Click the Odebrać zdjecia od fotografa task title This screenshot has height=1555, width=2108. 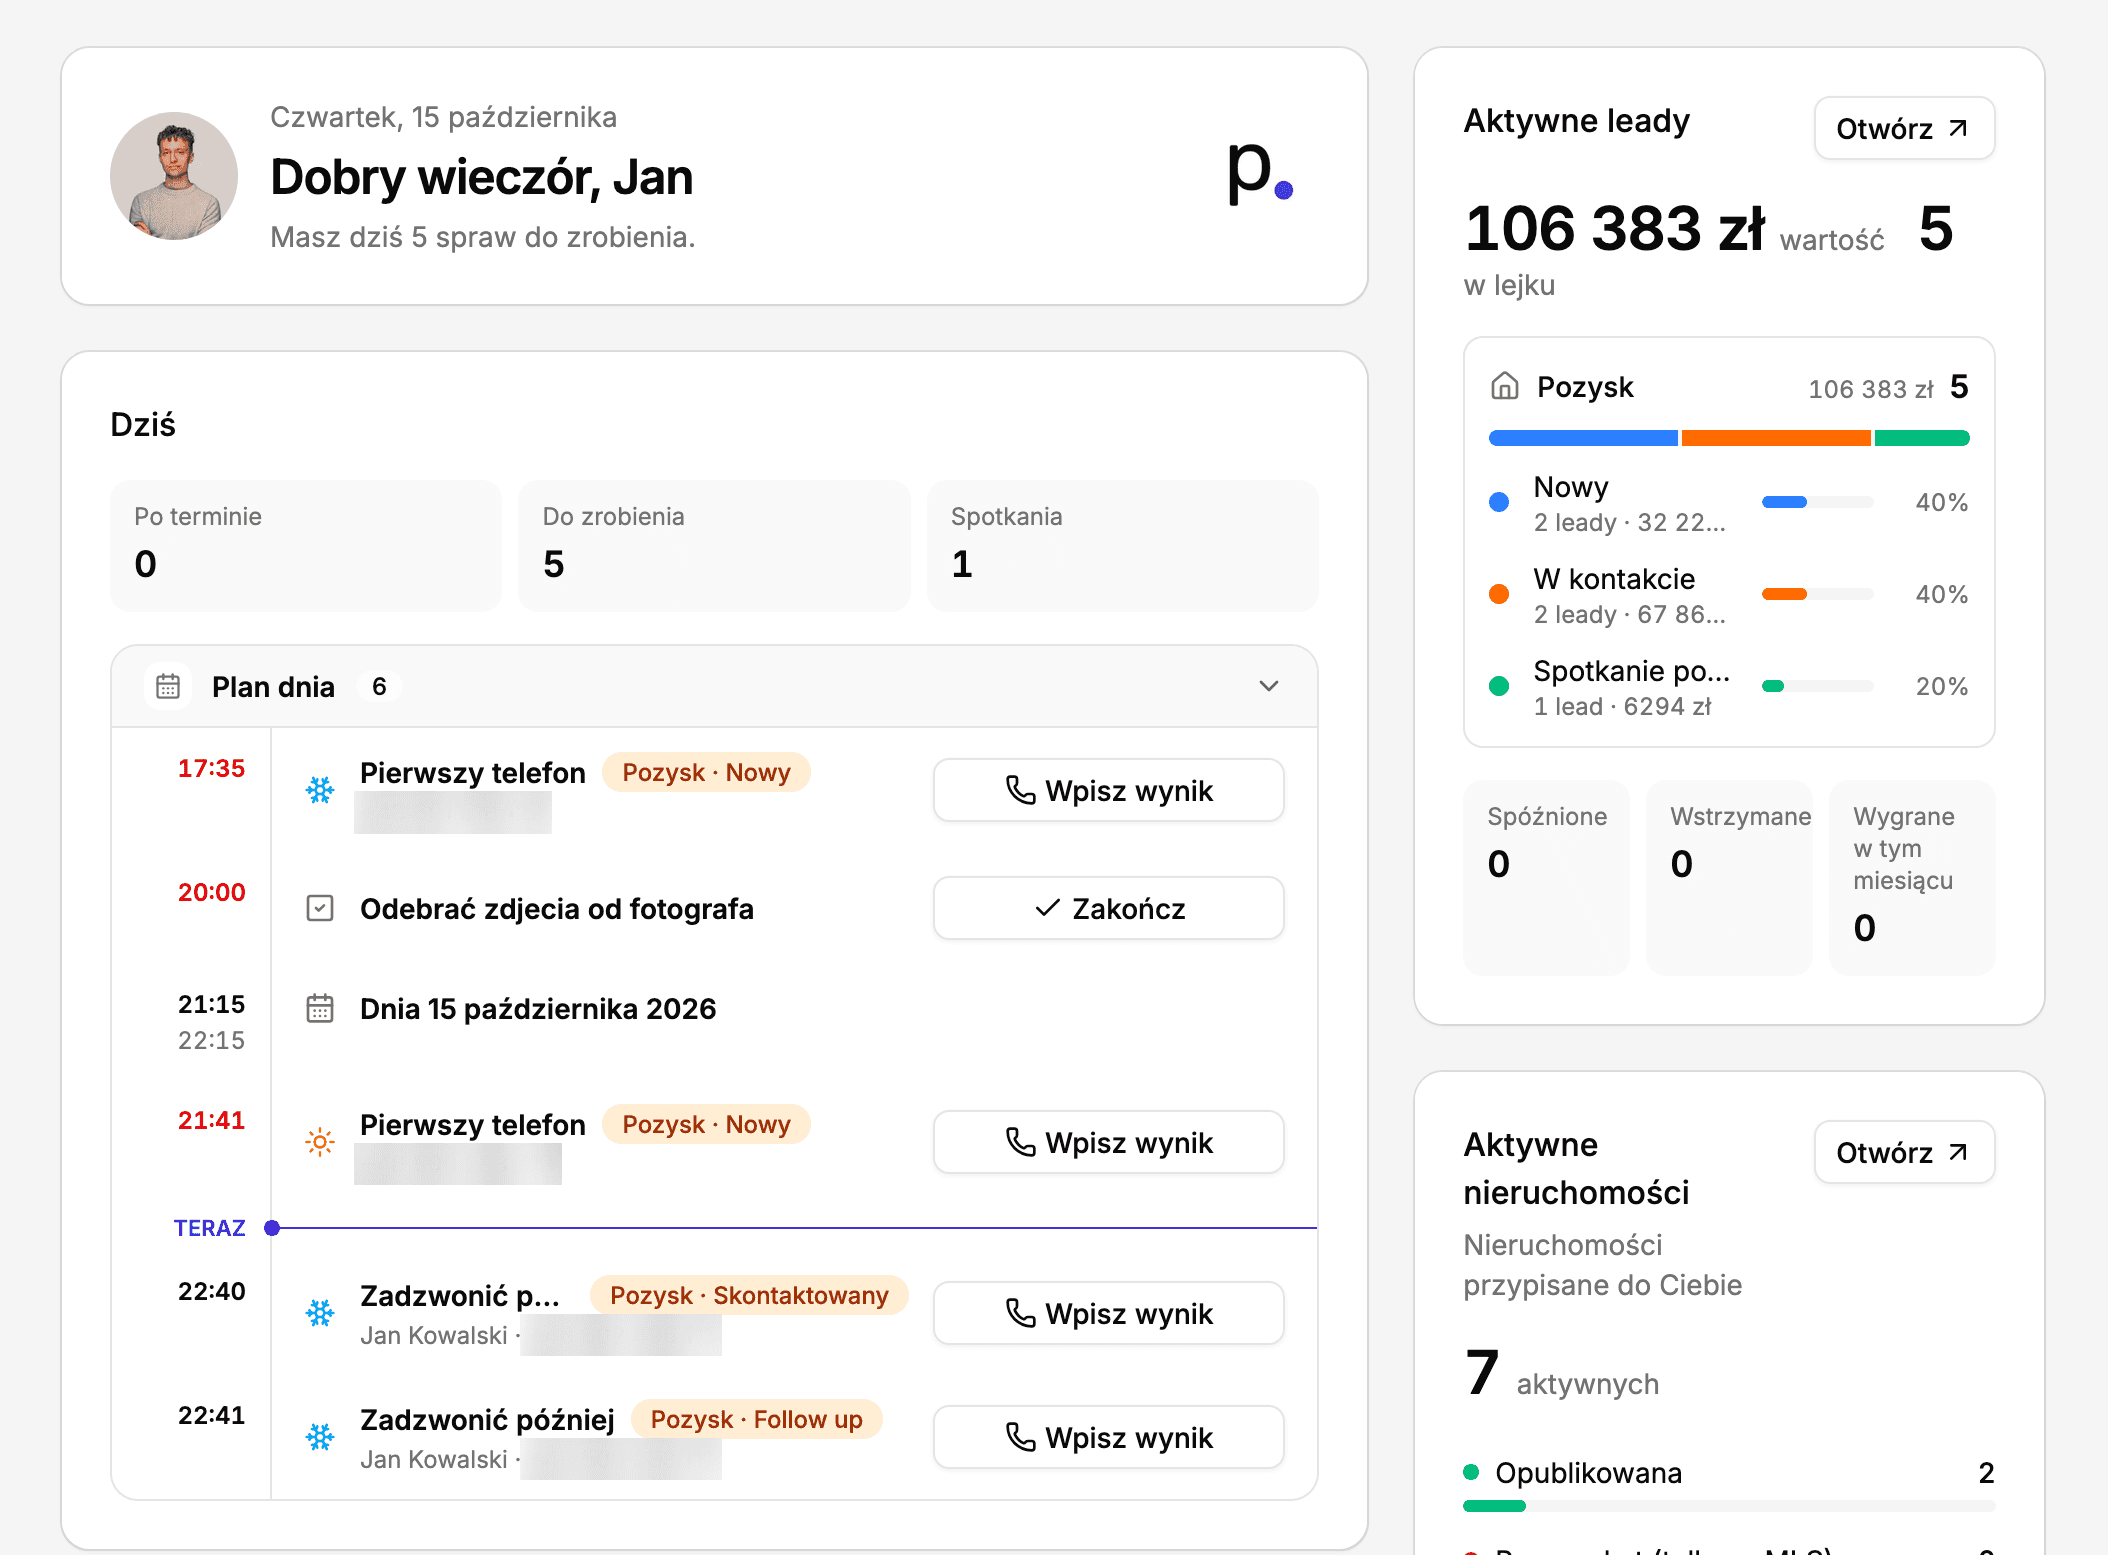[x=557, y=908]
